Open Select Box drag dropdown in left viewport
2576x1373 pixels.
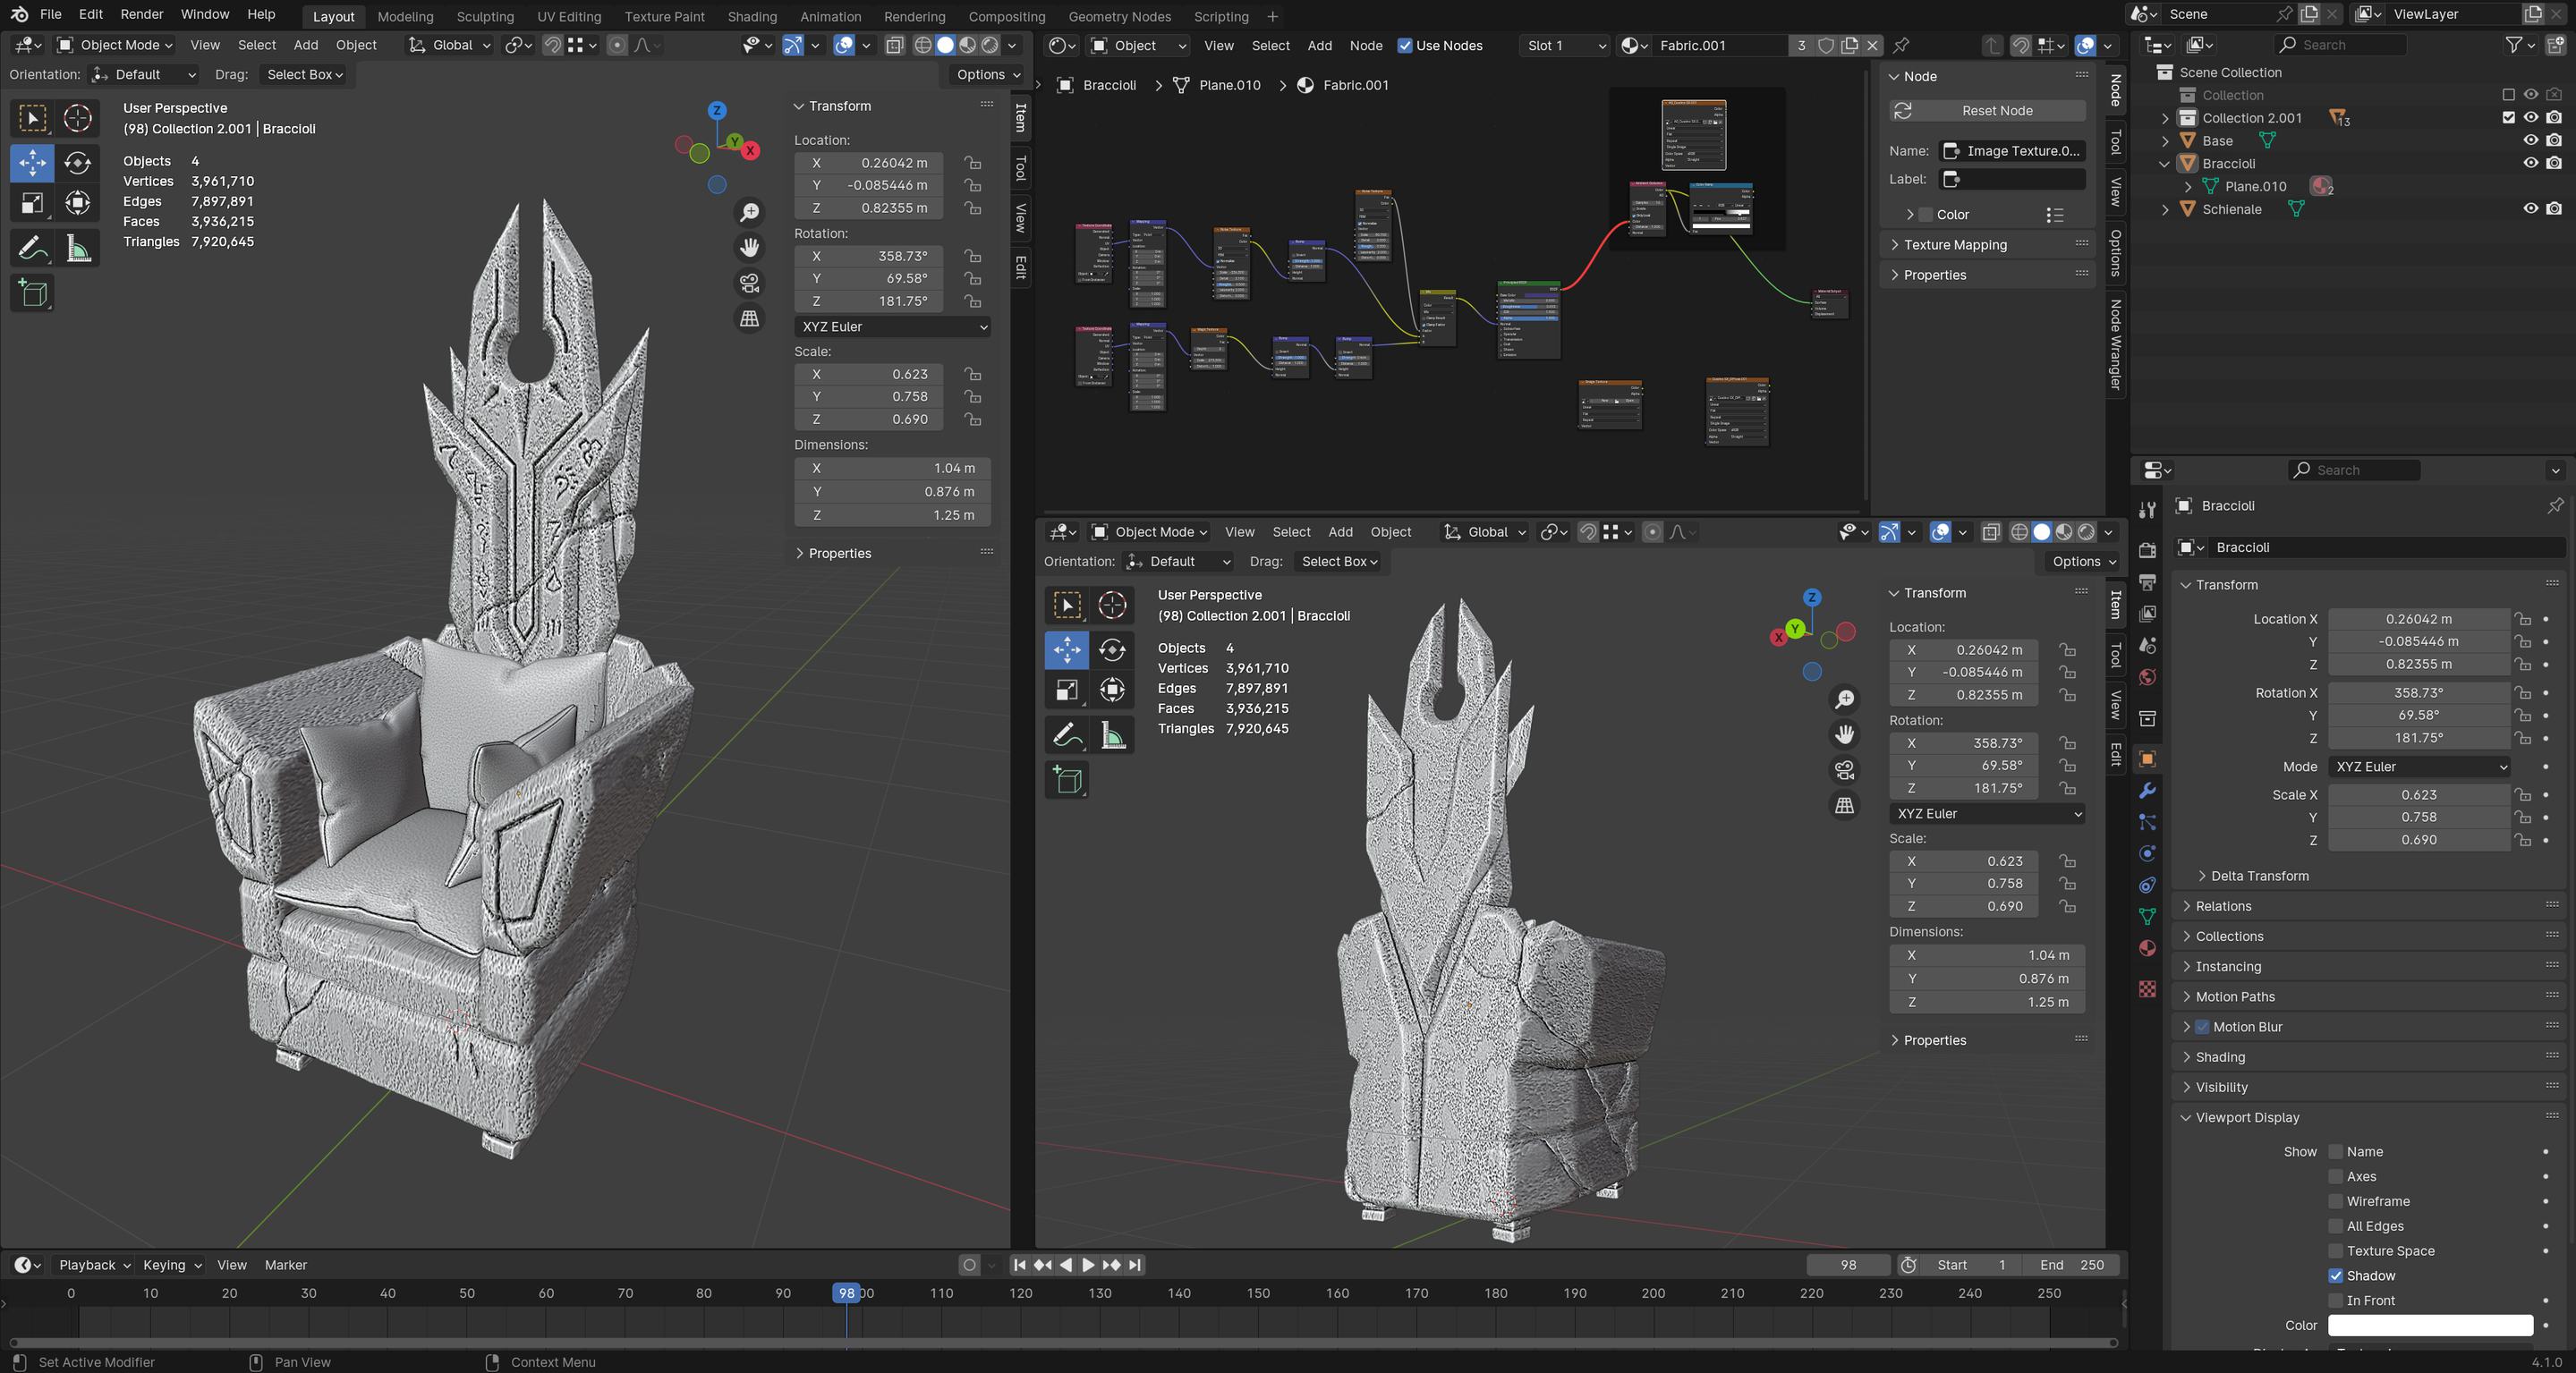pyautogui.click(x=305, y=75)
